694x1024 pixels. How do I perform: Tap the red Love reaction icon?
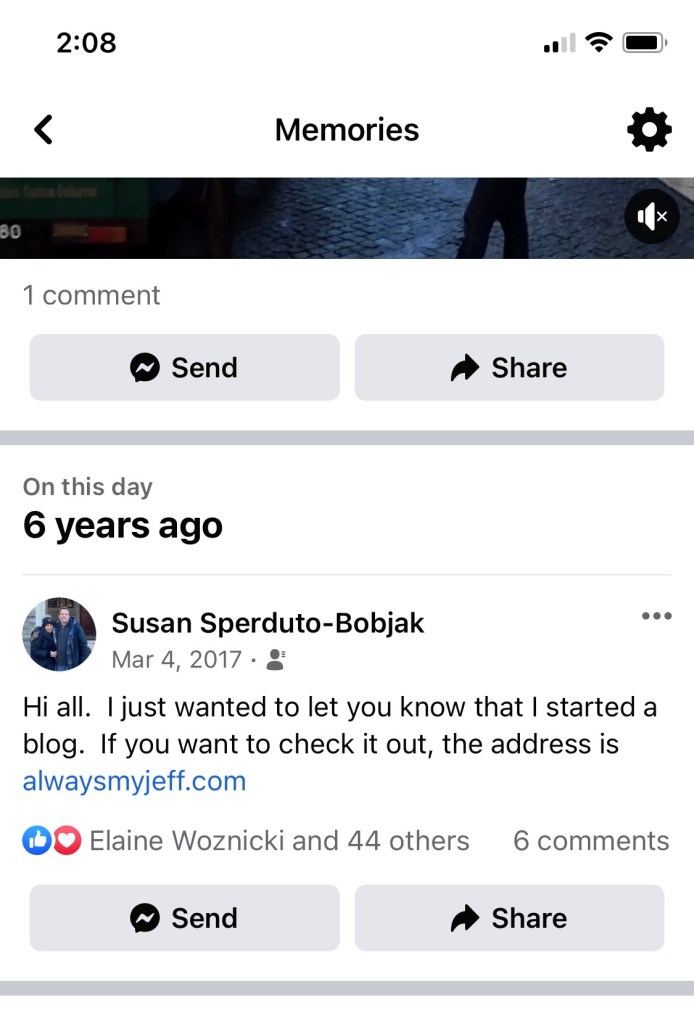[66, 841]
